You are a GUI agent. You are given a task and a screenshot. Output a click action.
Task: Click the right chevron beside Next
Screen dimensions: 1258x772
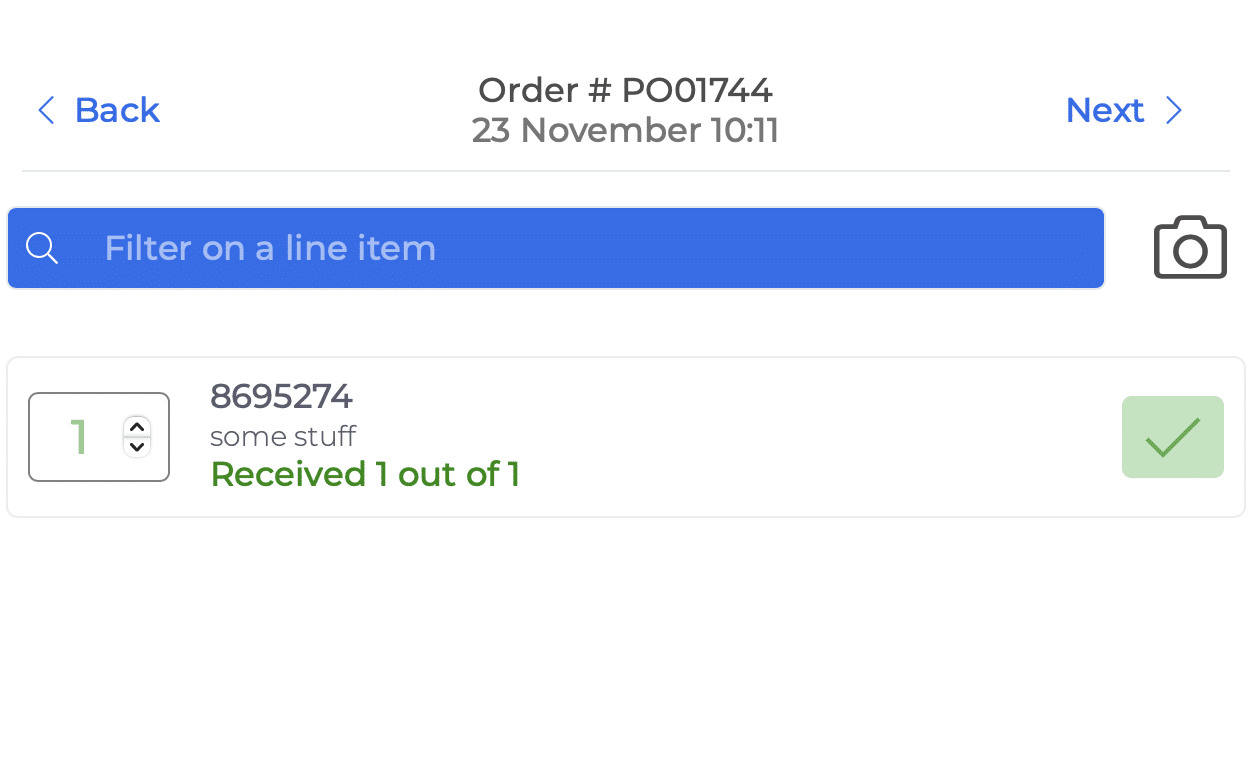pyautogui.click(x=1174, y=110)
